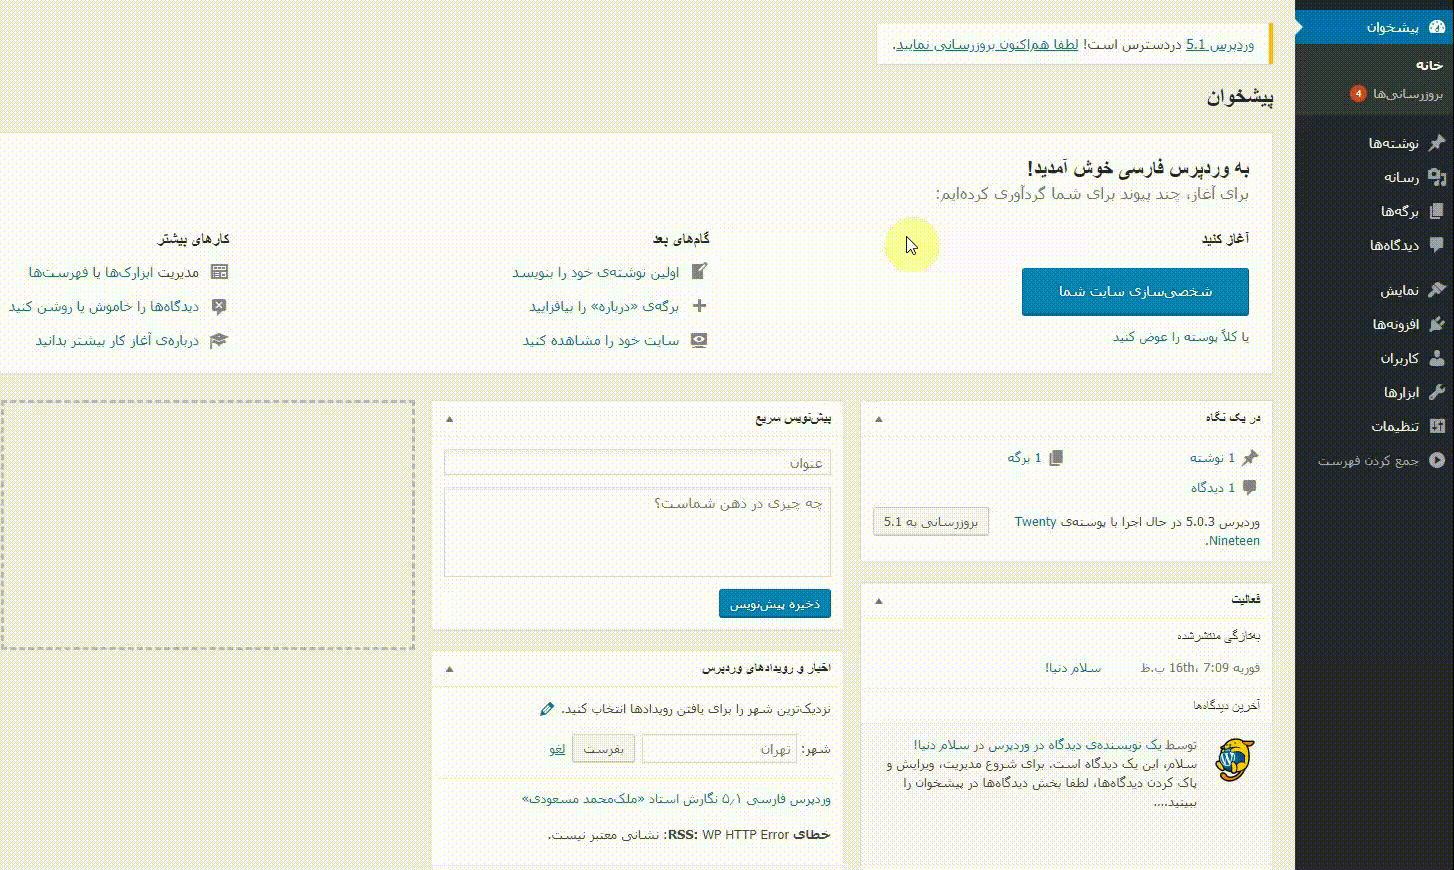Click the 'شخصی‌سازی سایت شما' button

click(1135, 292)
